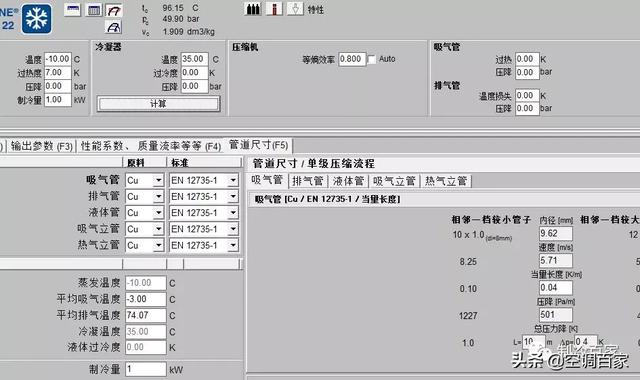Viewport: 640px width, 380px height.
Task: Expand the 热气立管 standard dropdown
Action: (x=233, y=245)
